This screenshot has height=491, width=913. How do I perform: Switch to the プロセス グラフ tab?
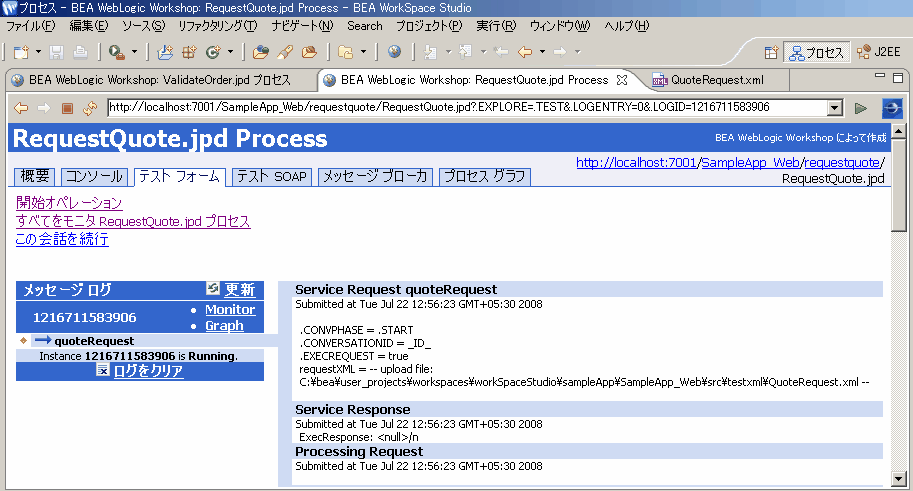(x=485, y=176)
